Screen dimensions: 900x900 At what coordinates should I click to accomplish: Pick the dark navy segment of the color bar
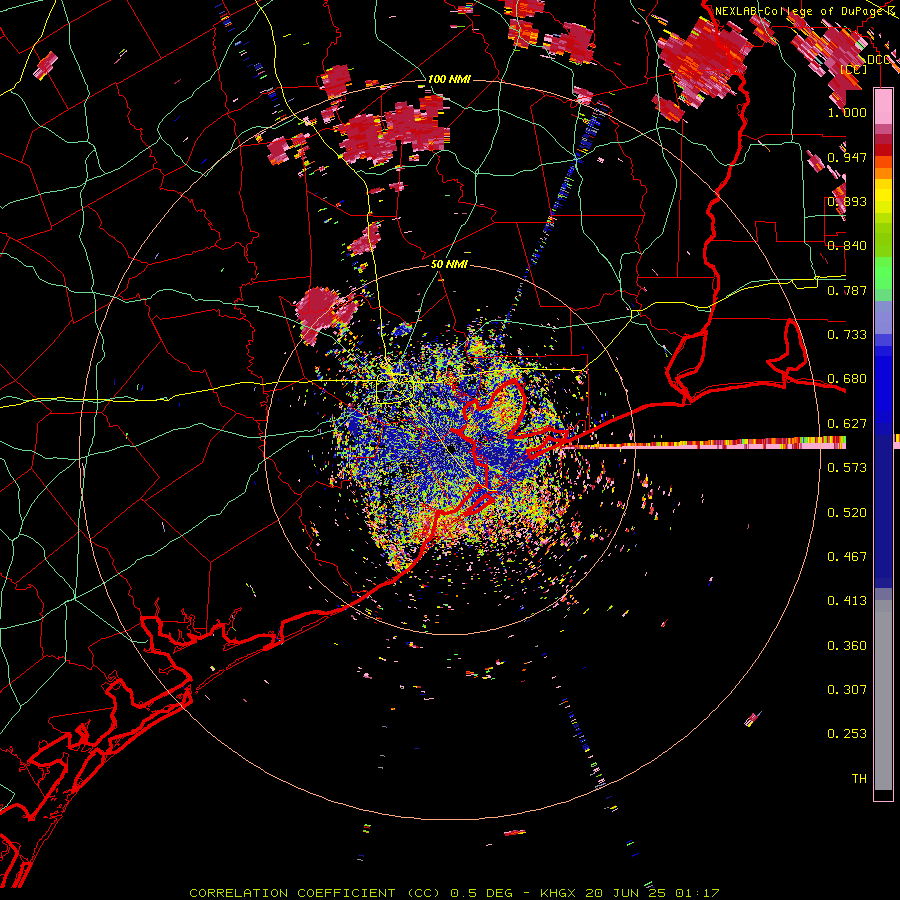(883, 511)
